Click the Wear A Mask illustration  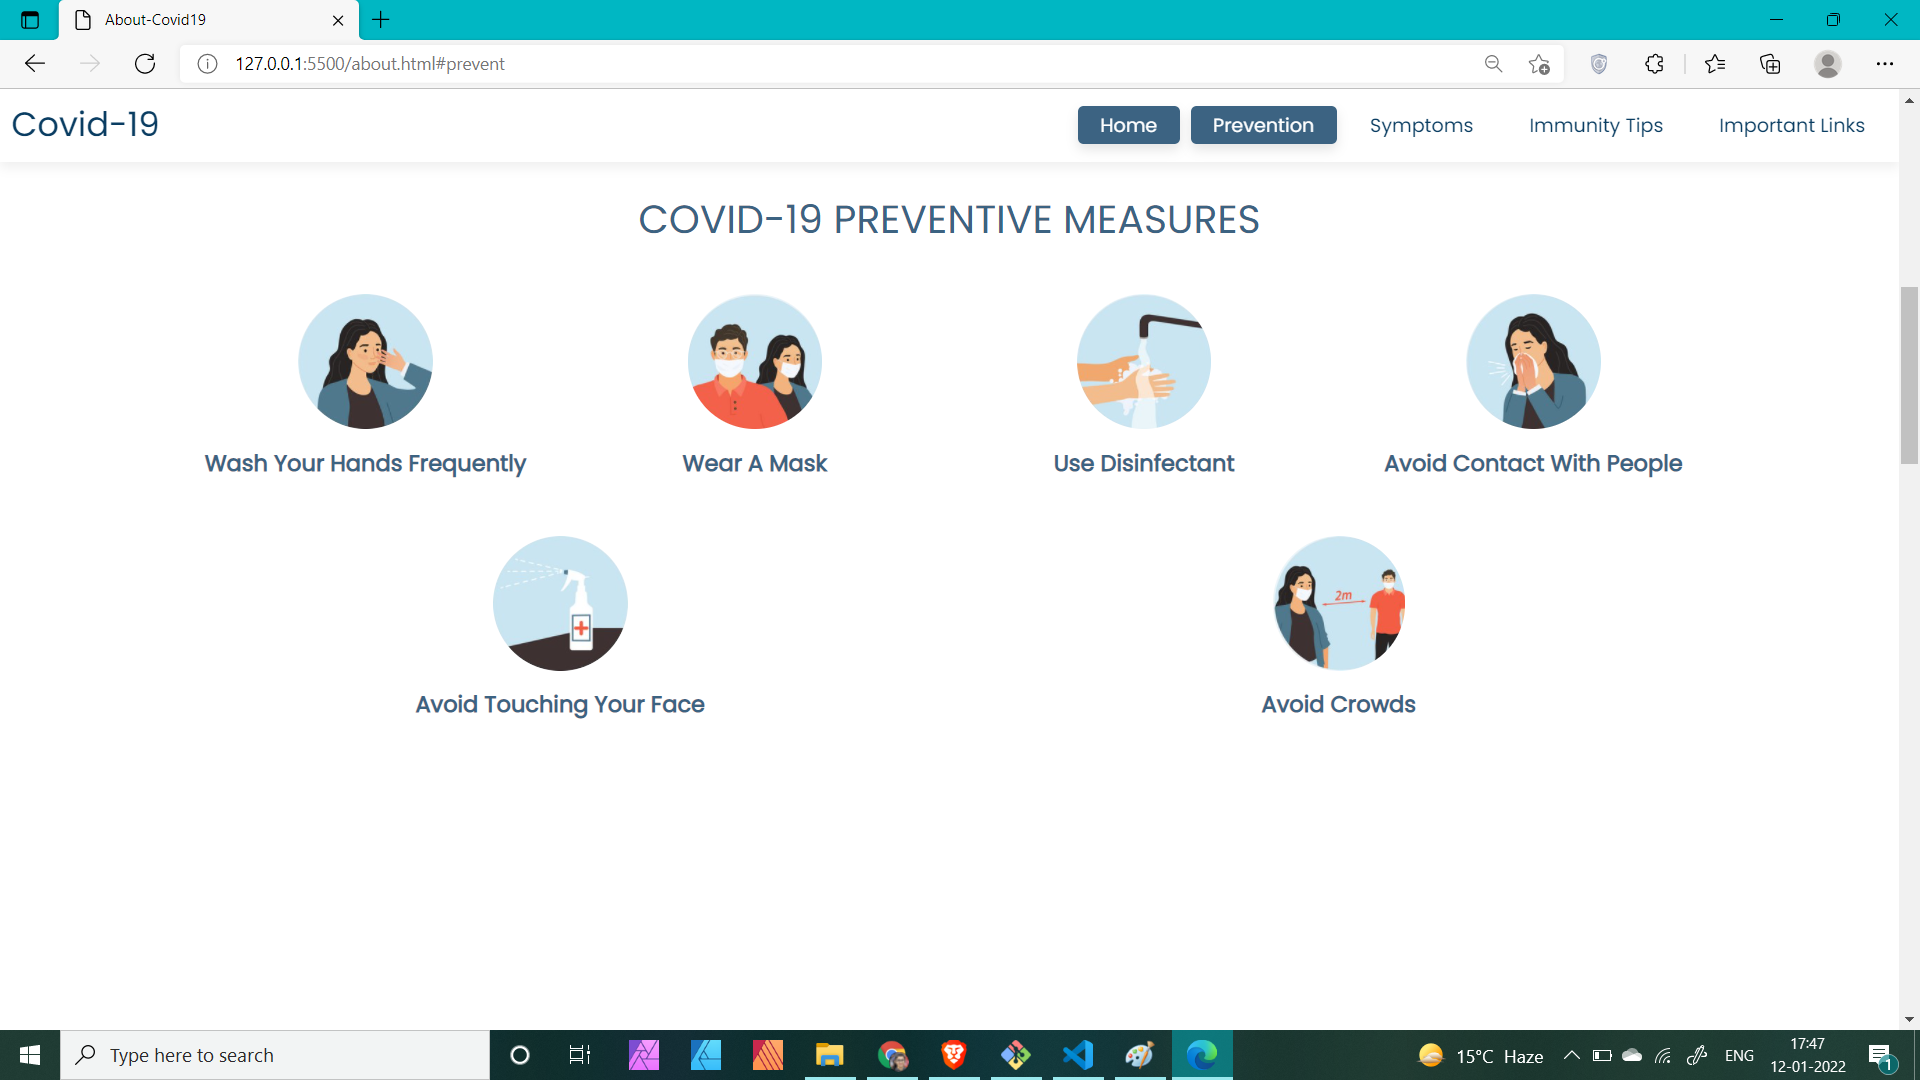tap(755, 362)
